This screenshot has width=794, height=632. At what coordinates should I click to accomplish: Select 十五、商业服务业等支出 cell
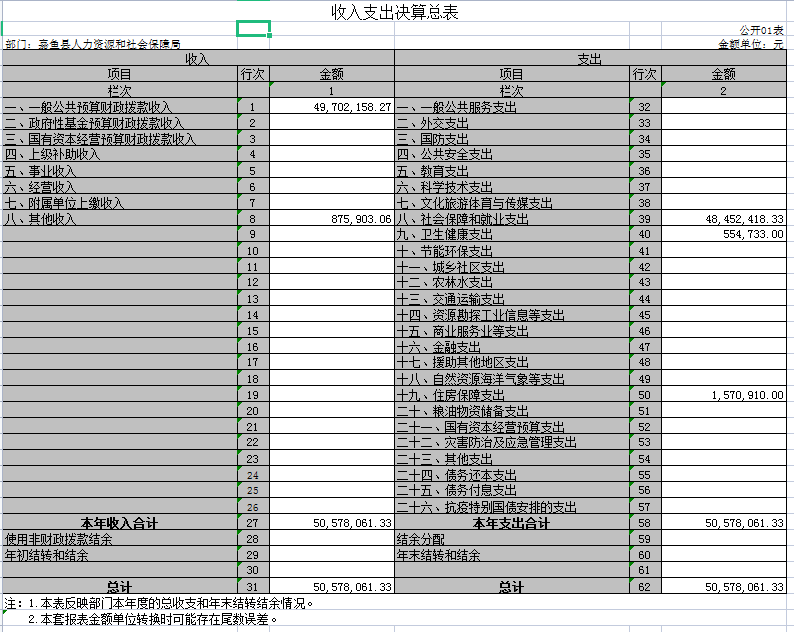point(511,331)
